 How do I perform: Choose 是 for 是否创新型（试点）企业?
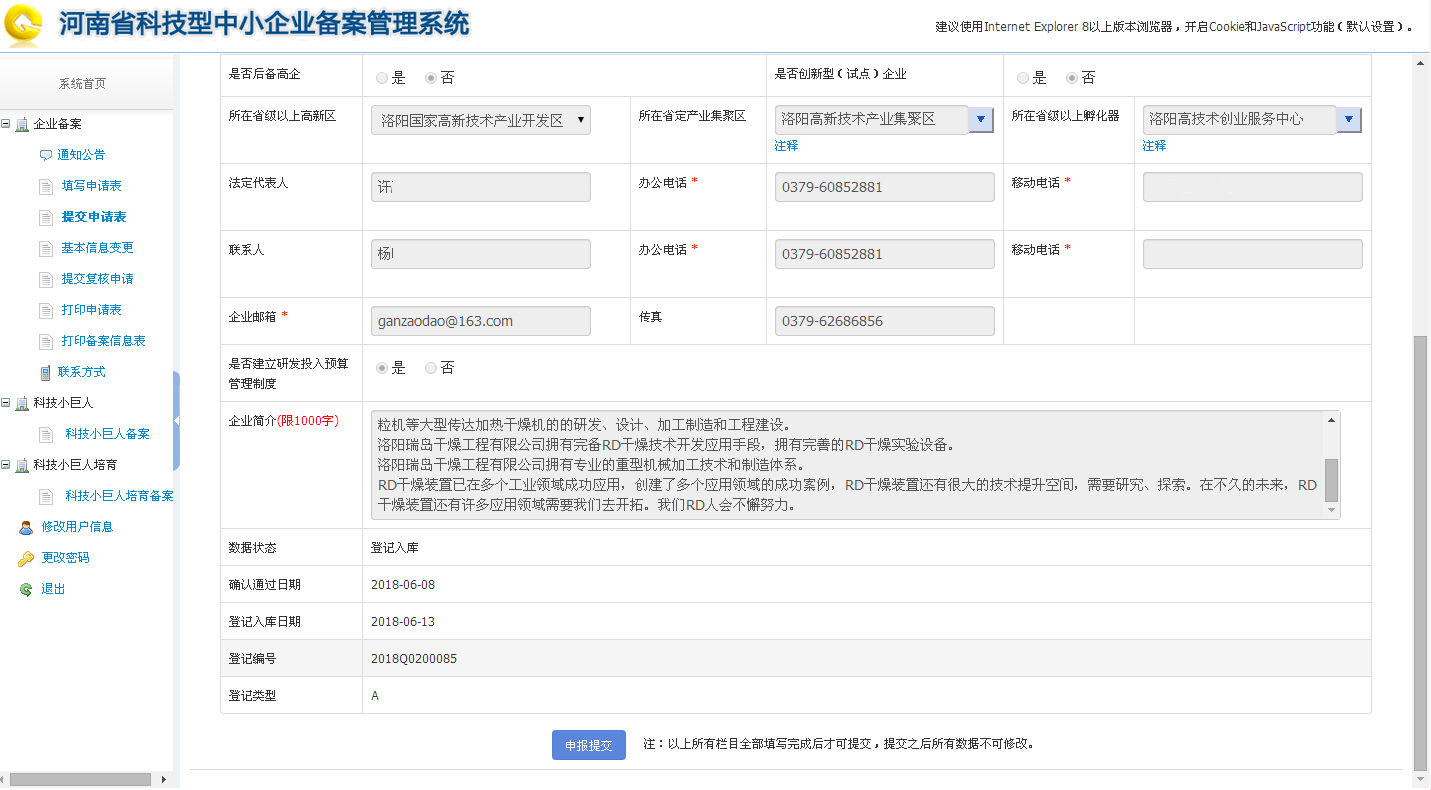(x=1022, y=77)
